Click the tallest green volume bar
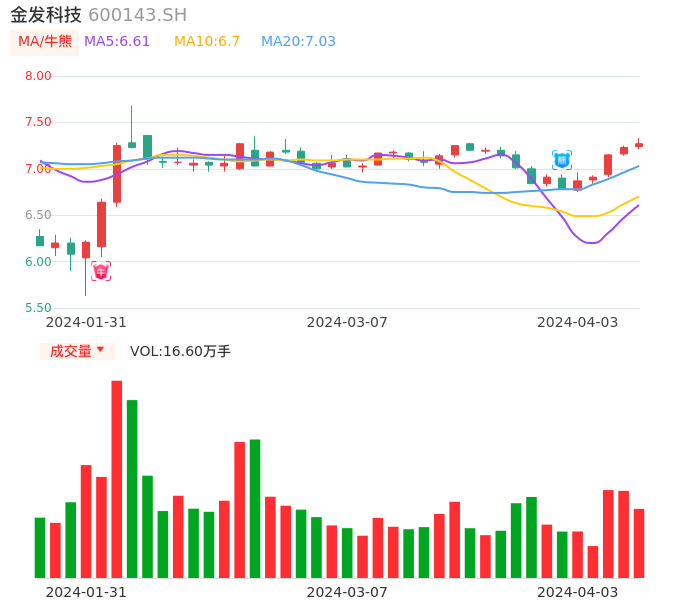The height and width of the screenshot is (606, 686). 132,489
